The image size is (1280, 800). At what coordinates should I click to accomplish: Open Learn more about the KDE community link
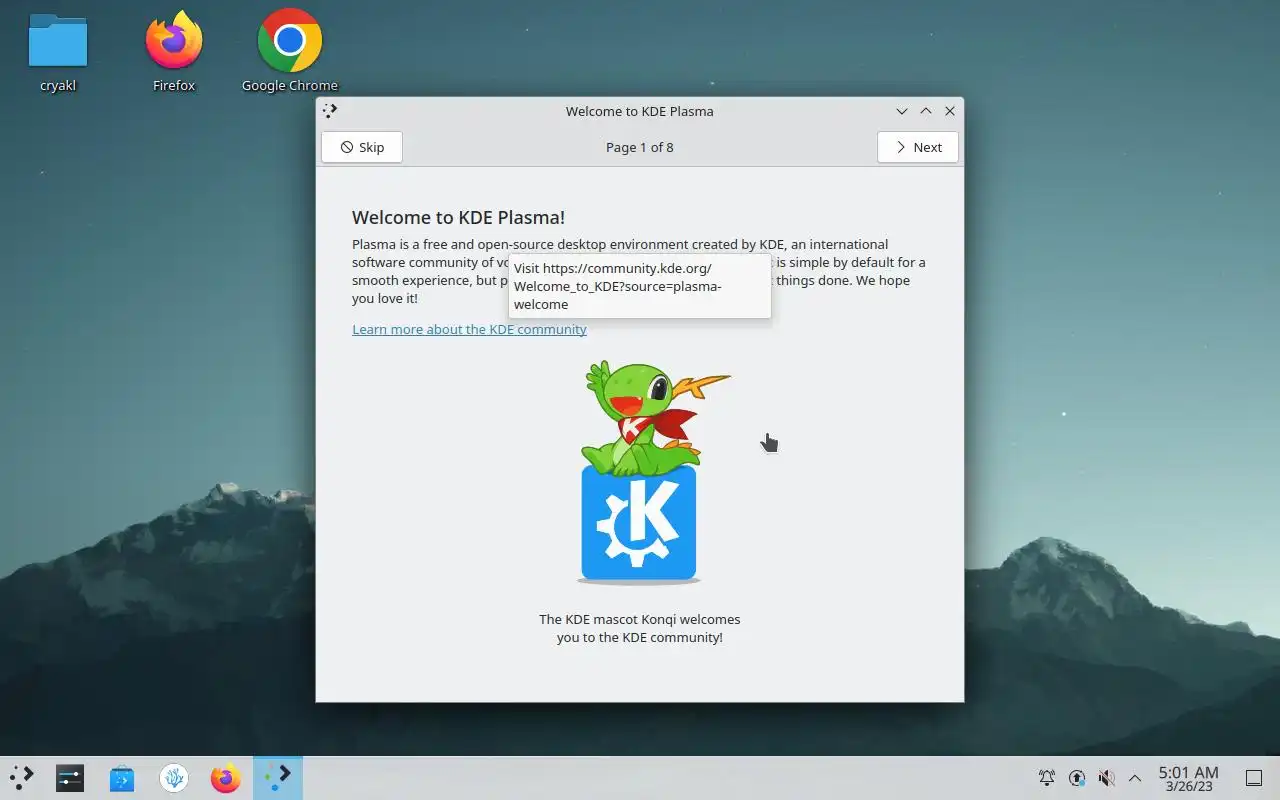(469, 329)
